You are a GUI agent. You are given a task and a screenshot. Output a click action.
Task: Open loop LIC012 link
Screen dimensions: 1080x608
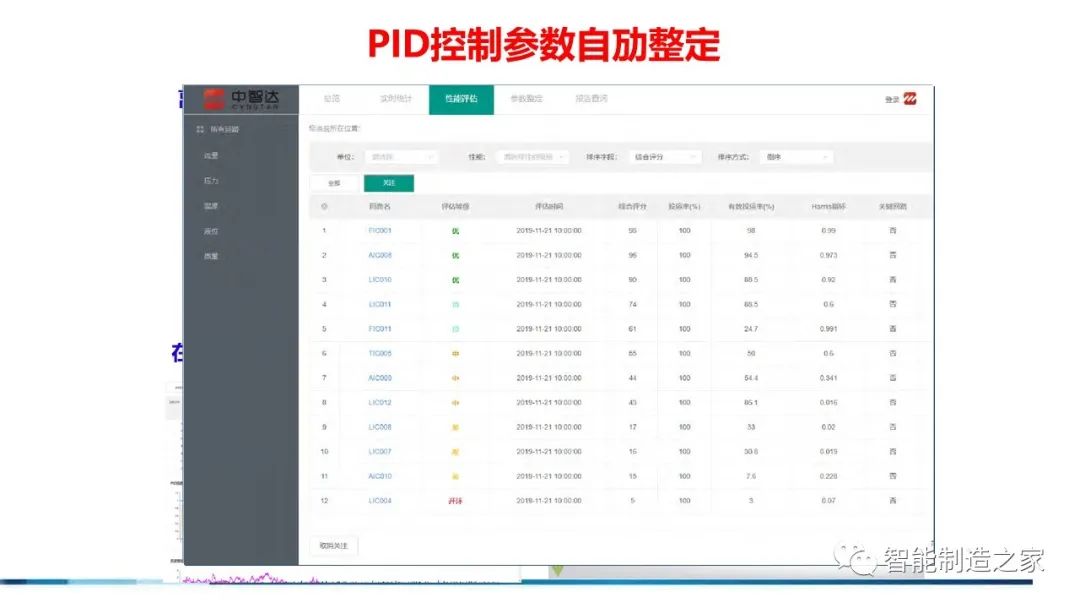click(x=380, y=403)
